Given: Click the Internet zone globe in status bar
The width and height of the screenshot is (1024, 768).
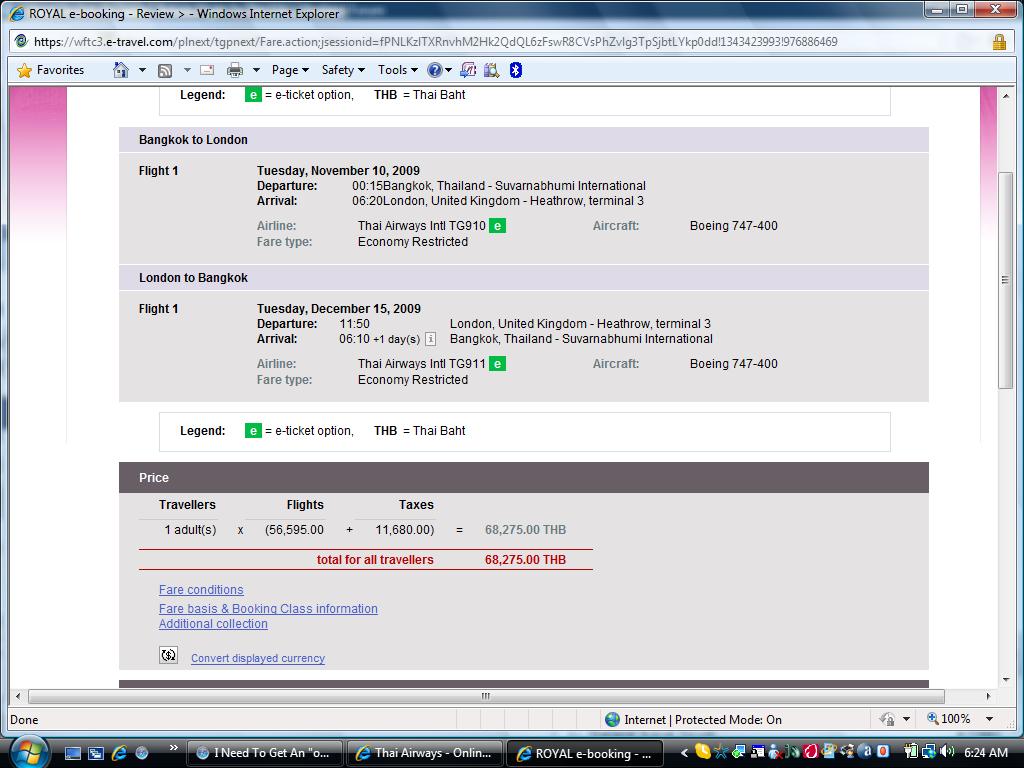Looking at the screenshot, I should click(613, 720).
